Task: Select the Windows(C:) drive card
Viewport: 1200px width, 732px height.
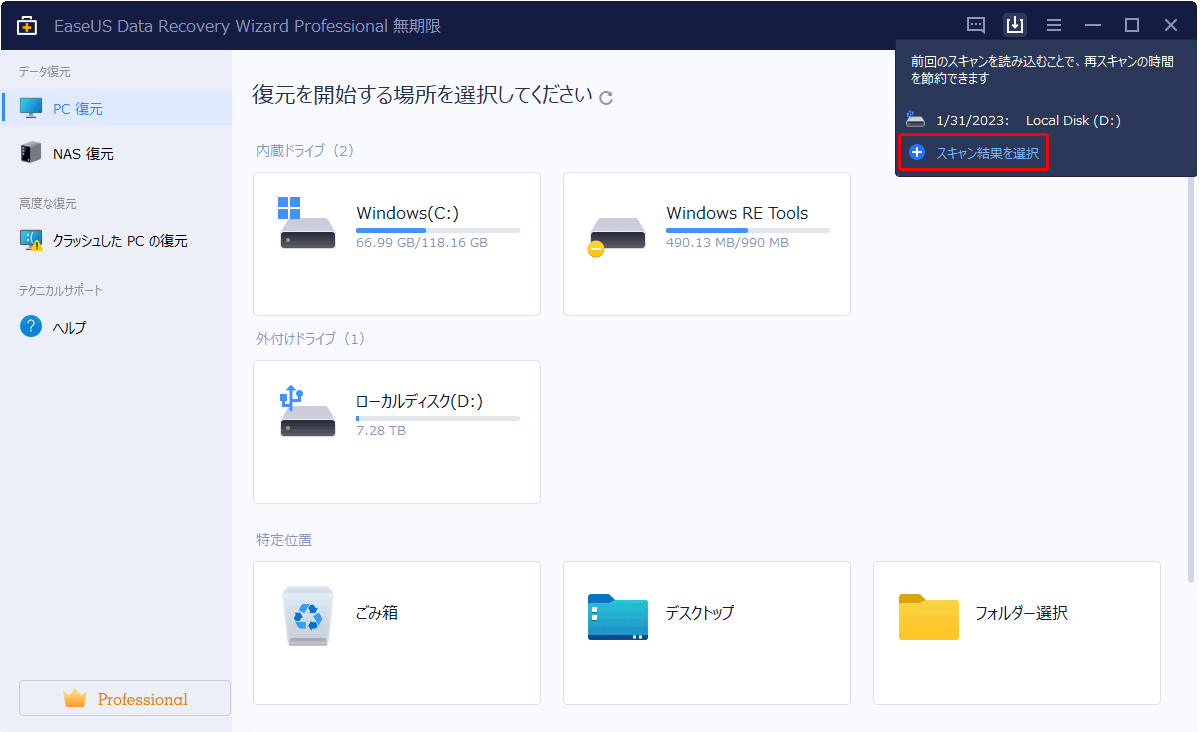Action: (397, 244)
